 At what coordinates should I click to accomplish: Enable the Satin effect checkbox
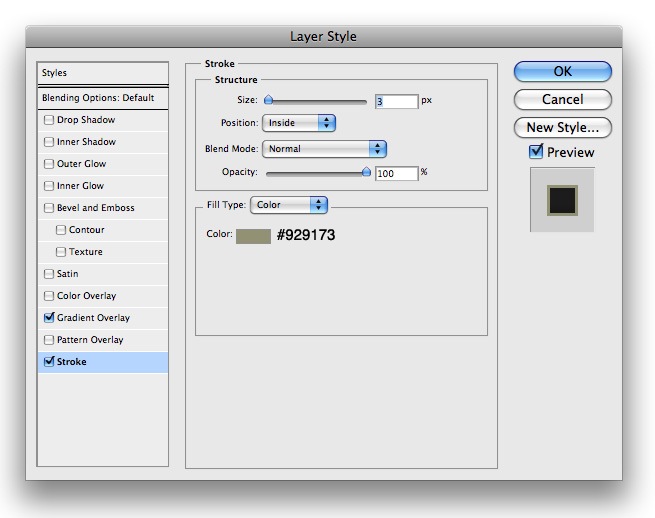[x=49, y=274]
